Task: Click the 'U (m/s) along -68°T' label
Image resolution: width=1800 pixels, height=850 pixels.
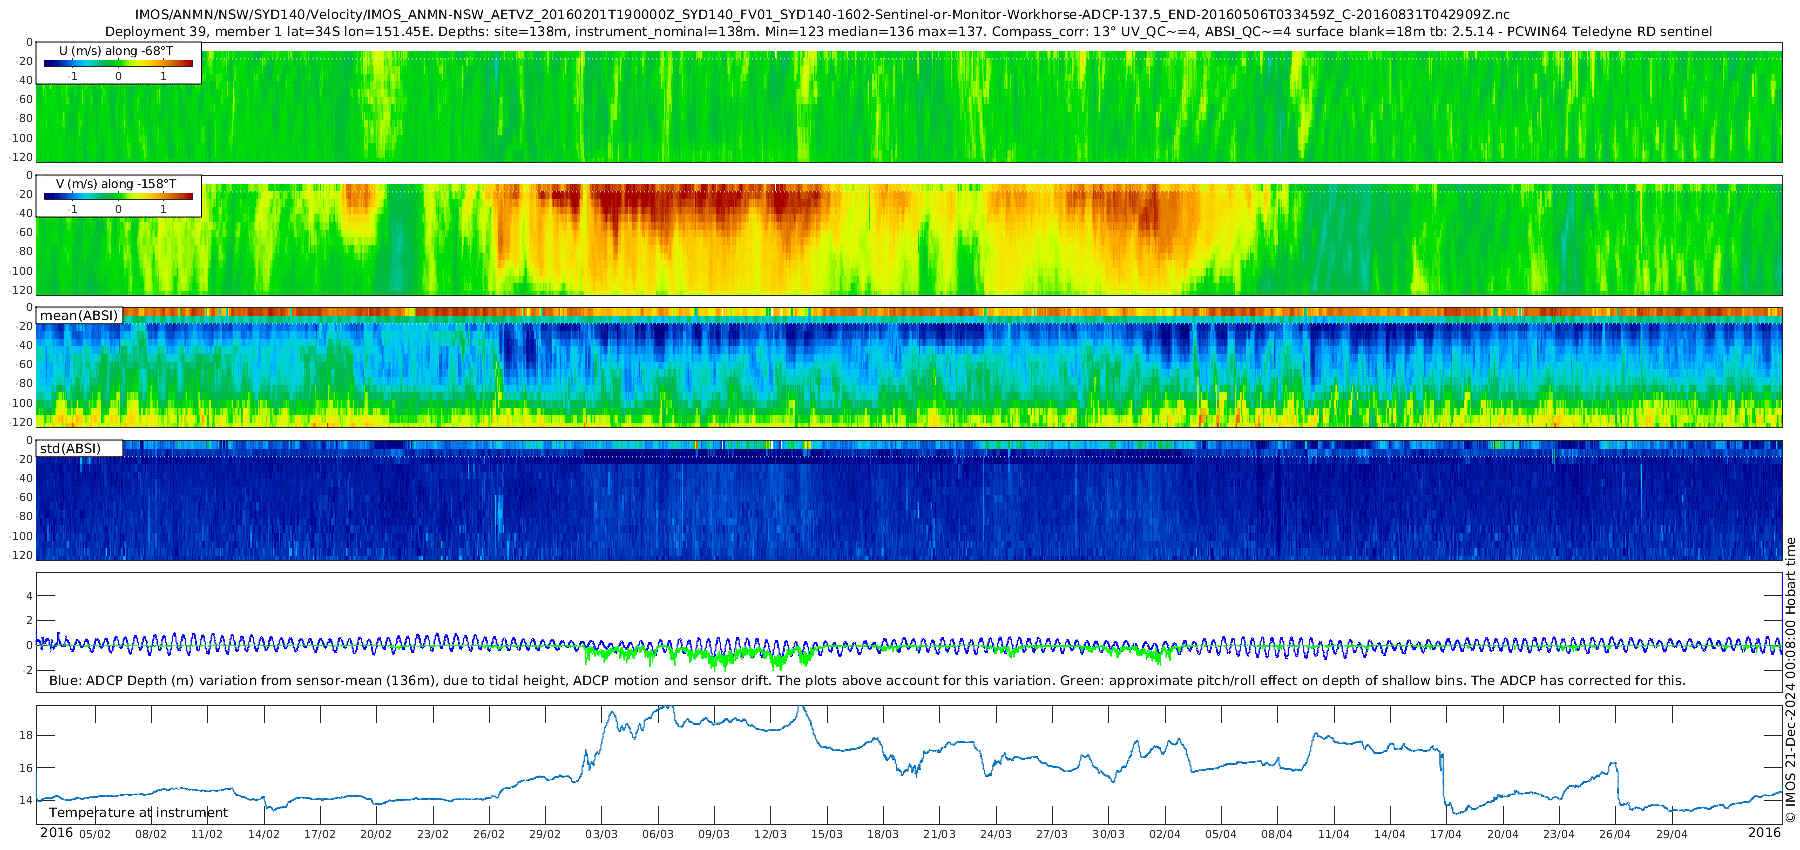Action: 116,50
